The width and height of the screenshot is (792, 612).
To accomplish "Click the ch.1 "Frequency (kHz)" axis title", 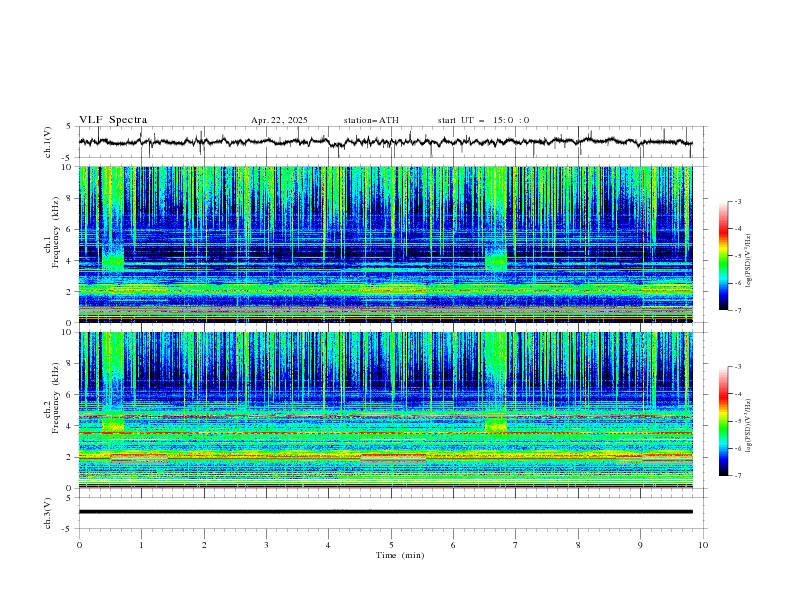I will [55, 232].
